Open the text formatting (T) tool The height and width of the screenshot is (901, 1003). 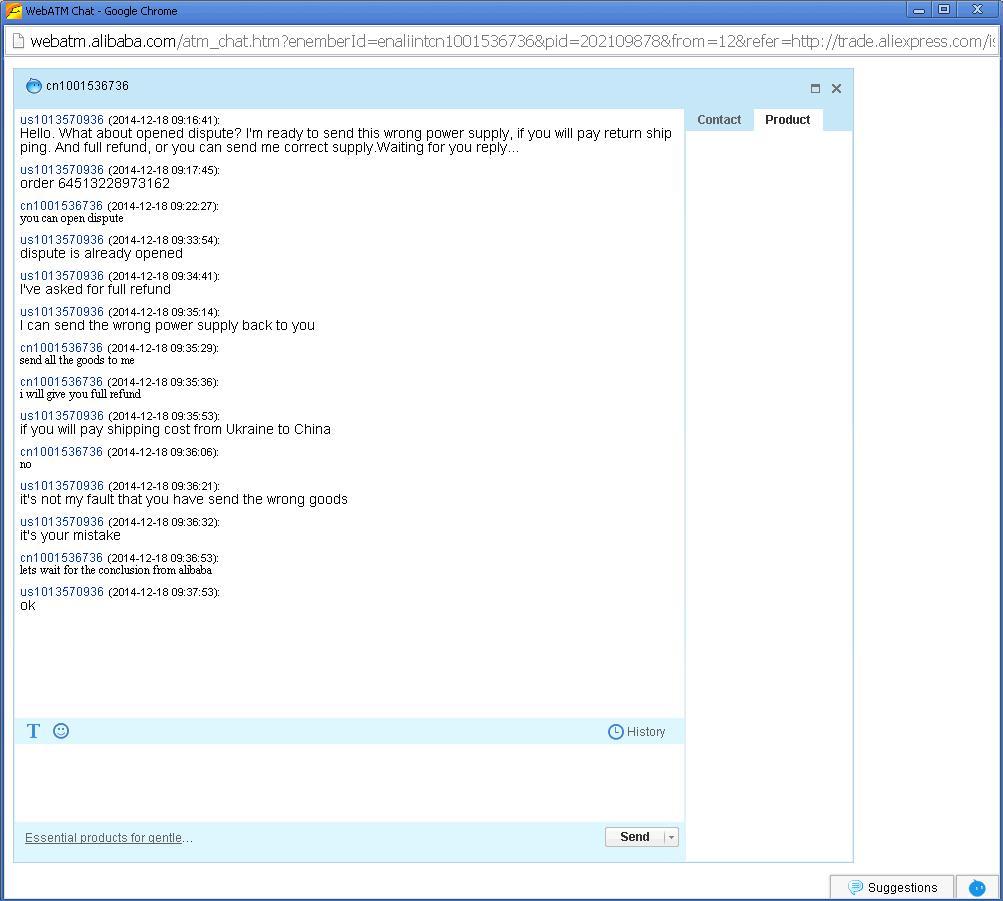(33, 731)
